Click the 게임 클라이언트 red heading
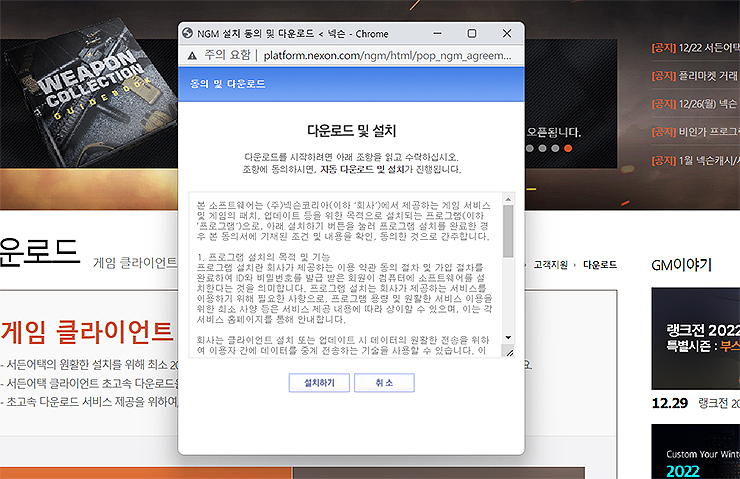 point(87,332)
